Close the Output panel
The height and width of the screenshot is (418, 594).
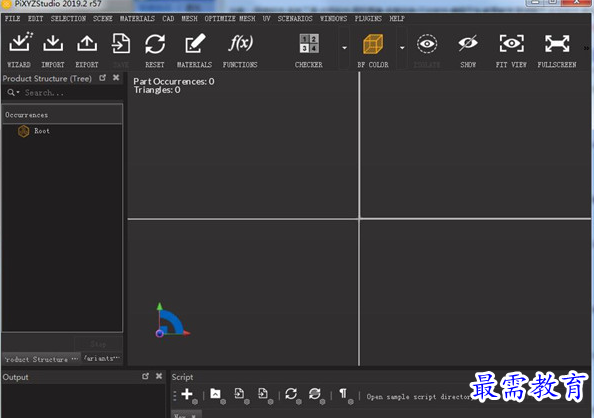159,376
